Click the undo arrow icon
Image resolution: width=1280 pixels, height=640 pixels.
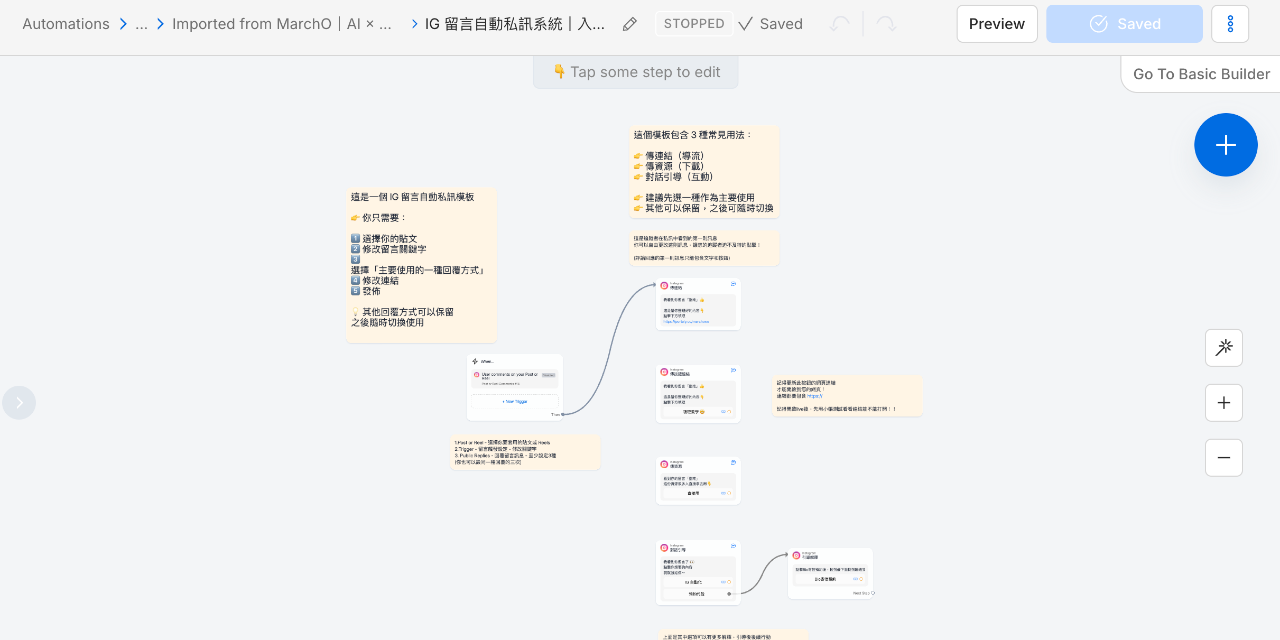coord(840,24)
